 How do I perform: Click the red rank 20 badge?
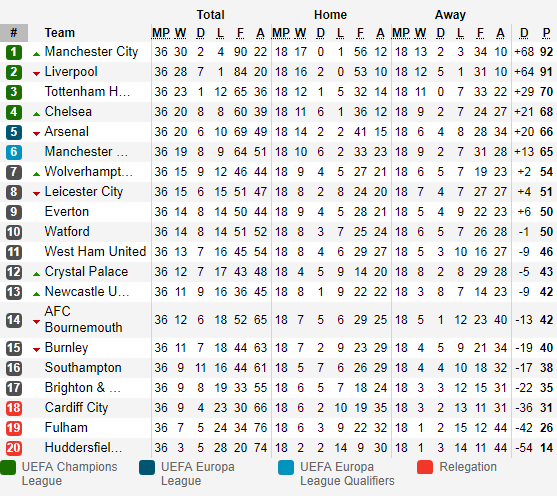click(14, 448)
